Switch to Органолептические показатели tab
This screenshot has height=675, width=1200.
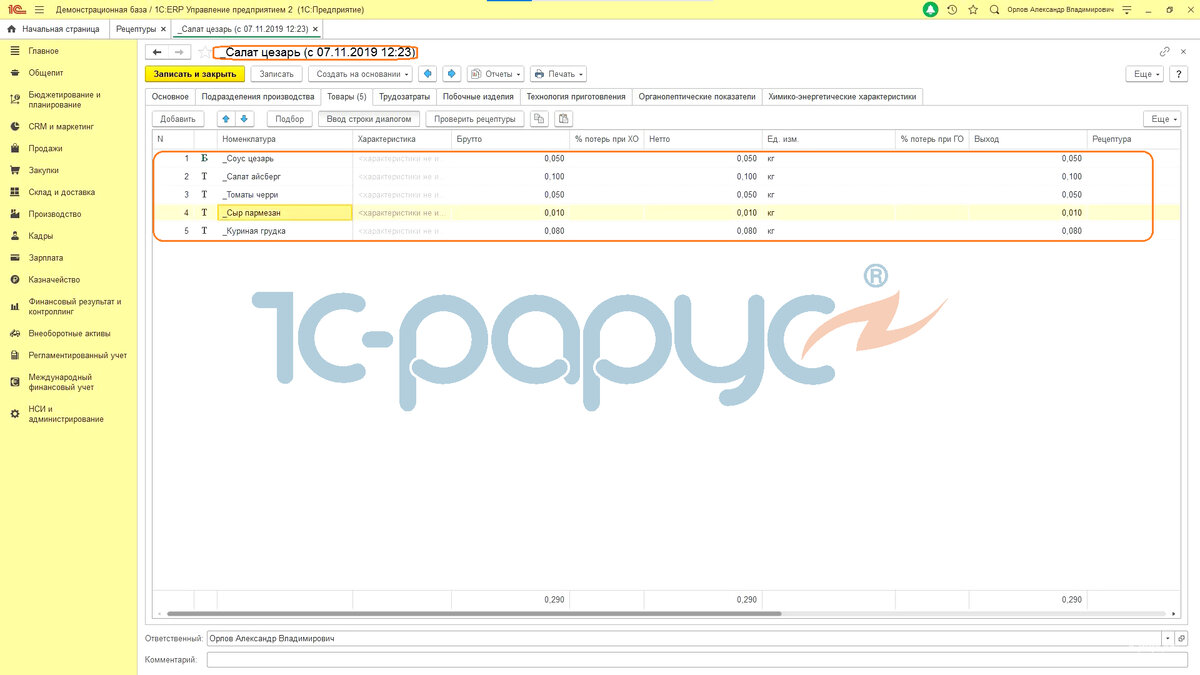pyautogui.click(x=696, y=97)
